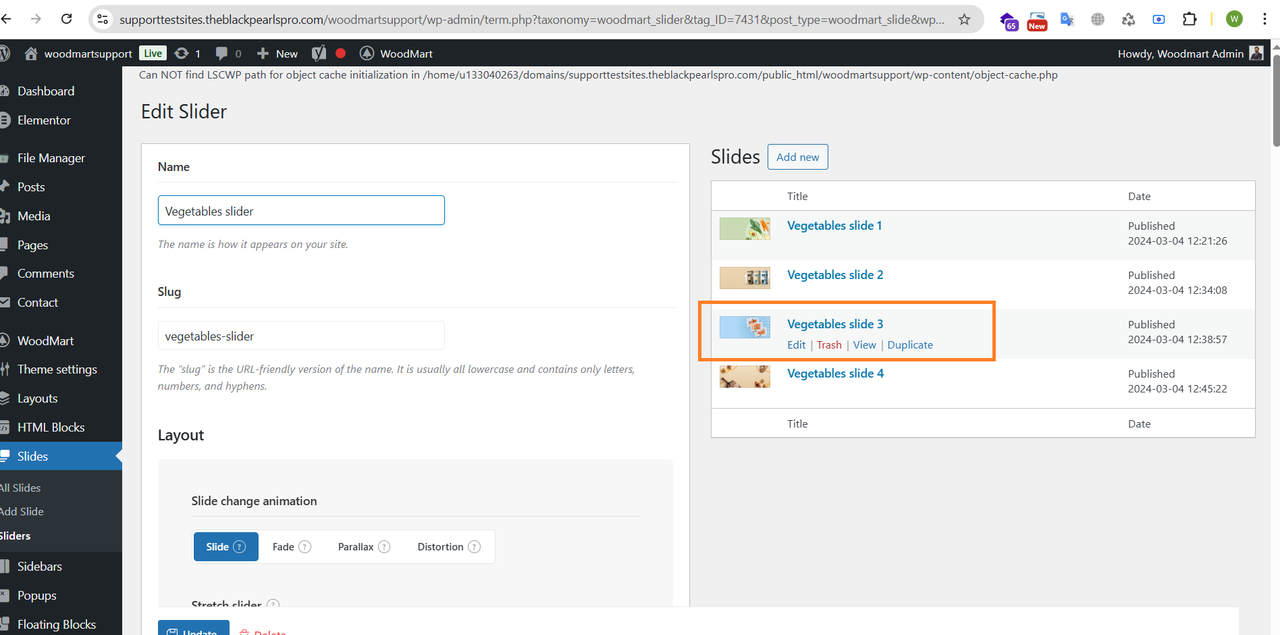
Task: Open the updates icon showing 1
Action: (187, 53)
